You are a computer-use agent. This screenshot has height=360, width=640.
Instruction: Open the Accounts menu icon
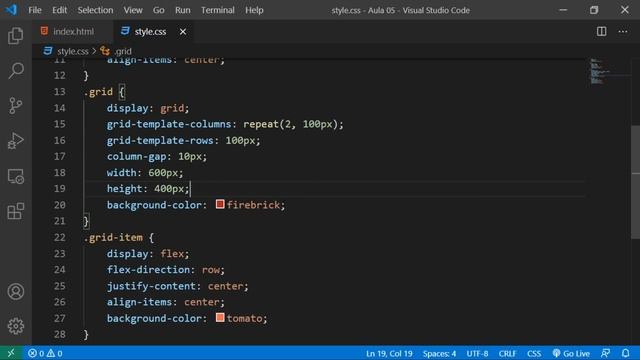click(16, 291)
